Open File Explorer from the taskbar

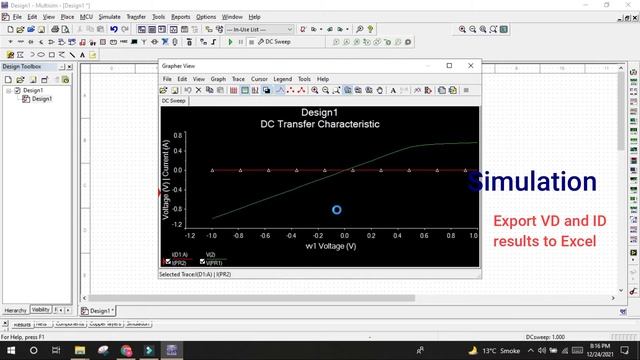click(x=80, y=350)
